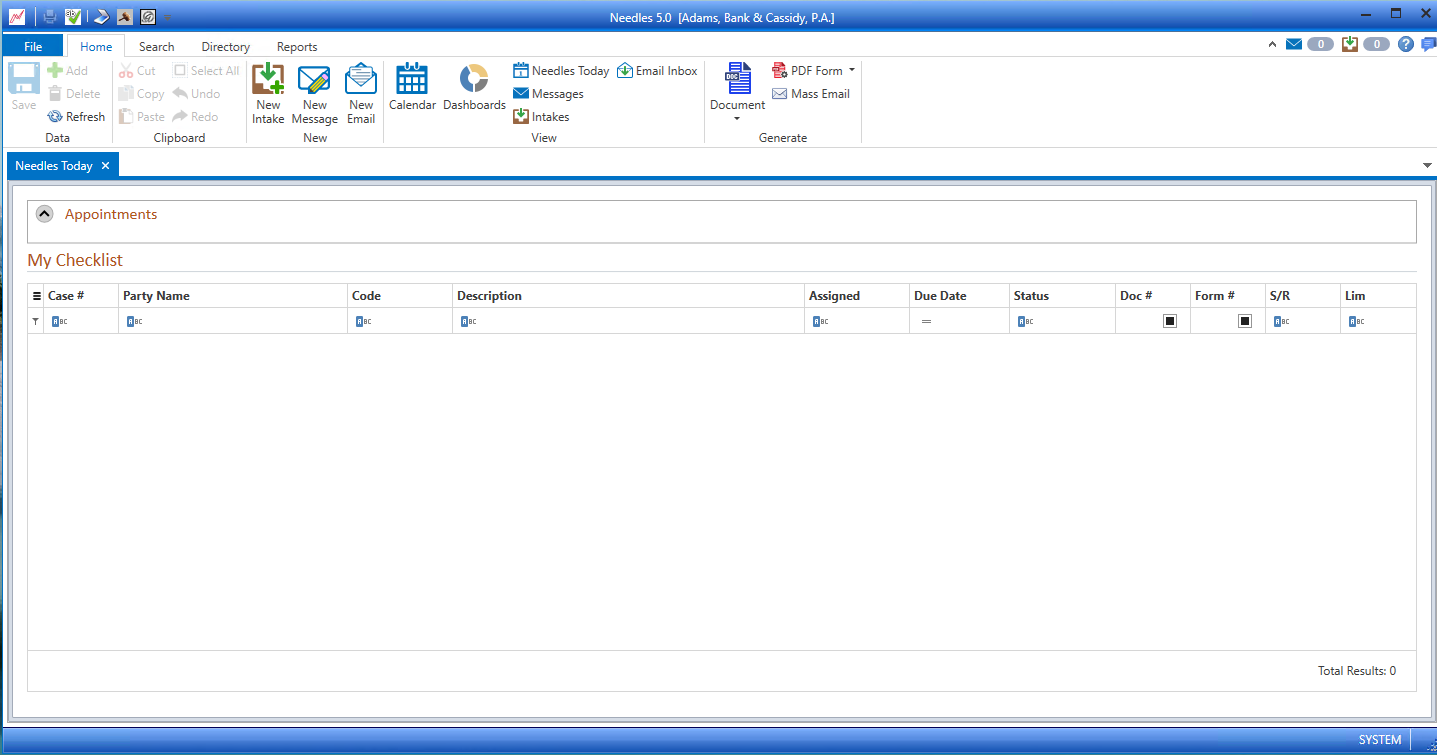Generate a Document from the ribbon
This screenshot has width=1437, height=755.
737,85
